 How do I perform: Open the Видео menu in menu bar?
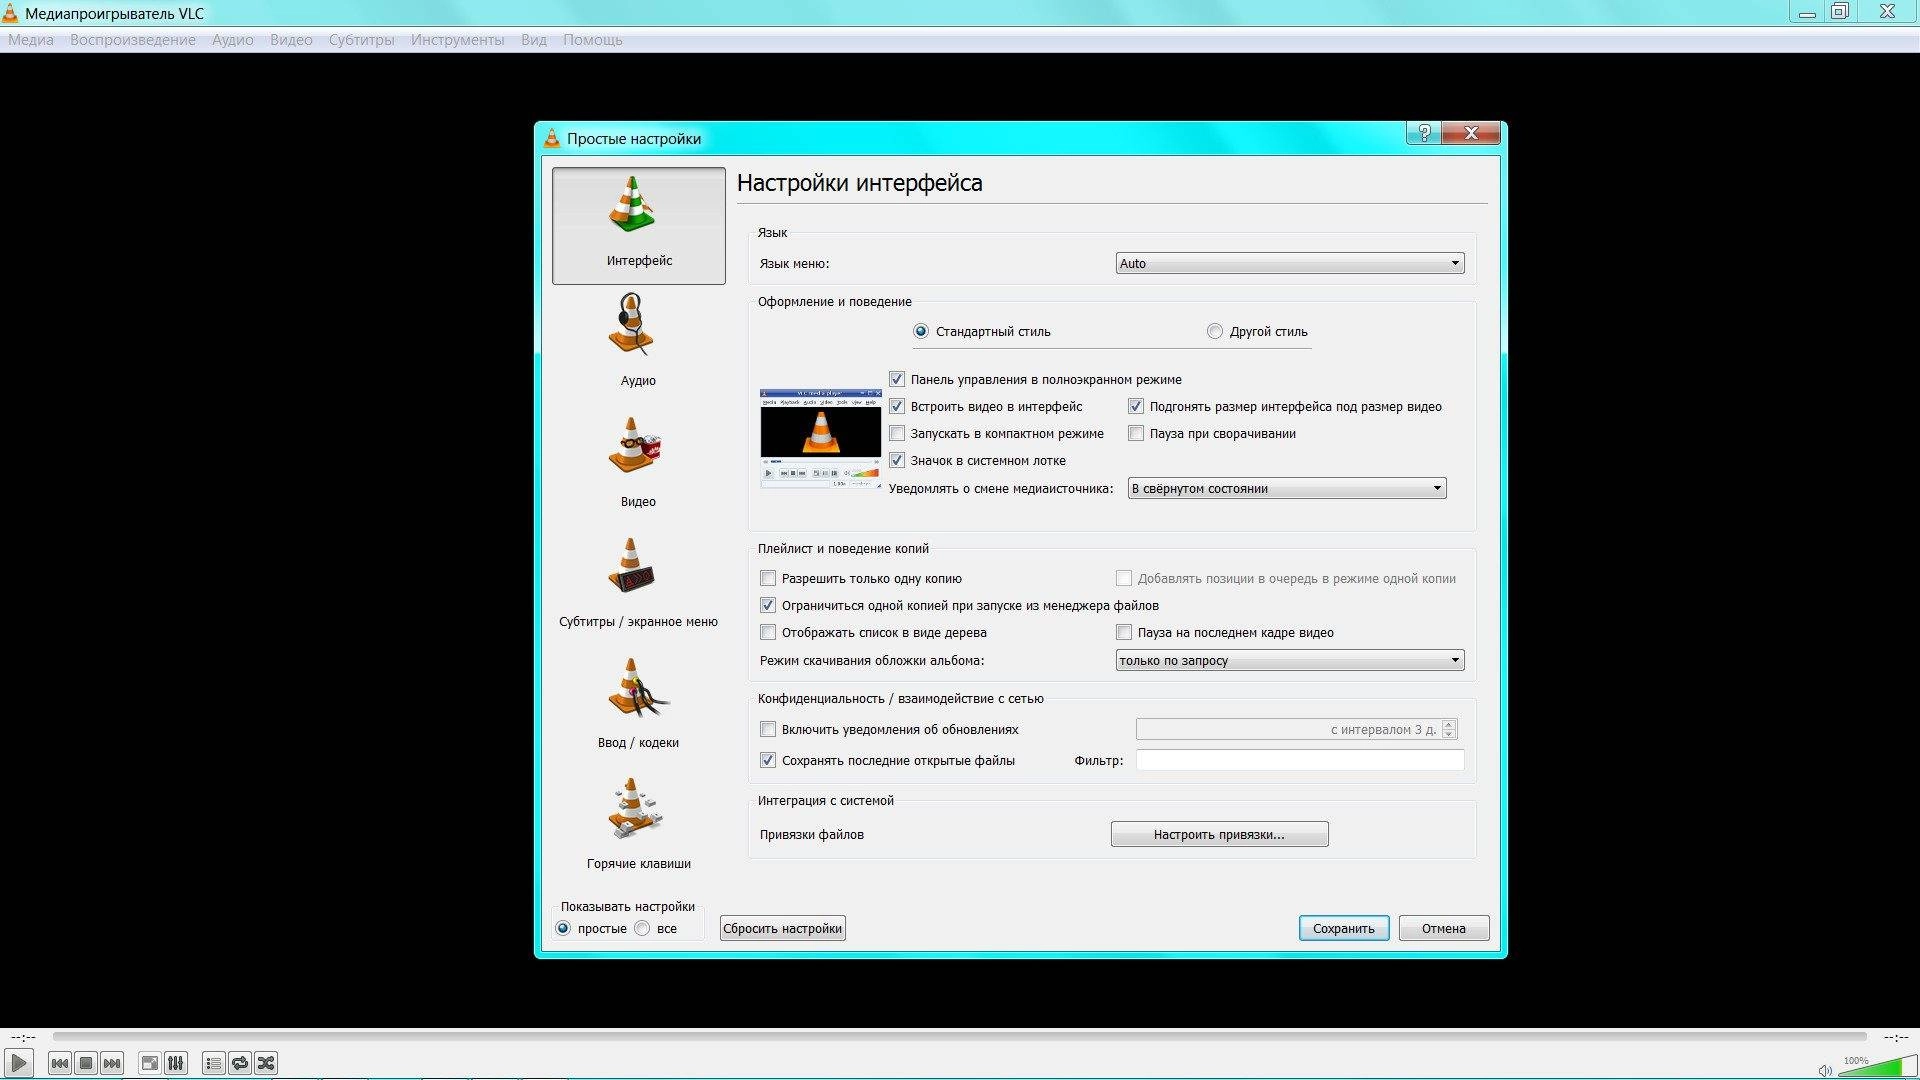pos(291,40)
